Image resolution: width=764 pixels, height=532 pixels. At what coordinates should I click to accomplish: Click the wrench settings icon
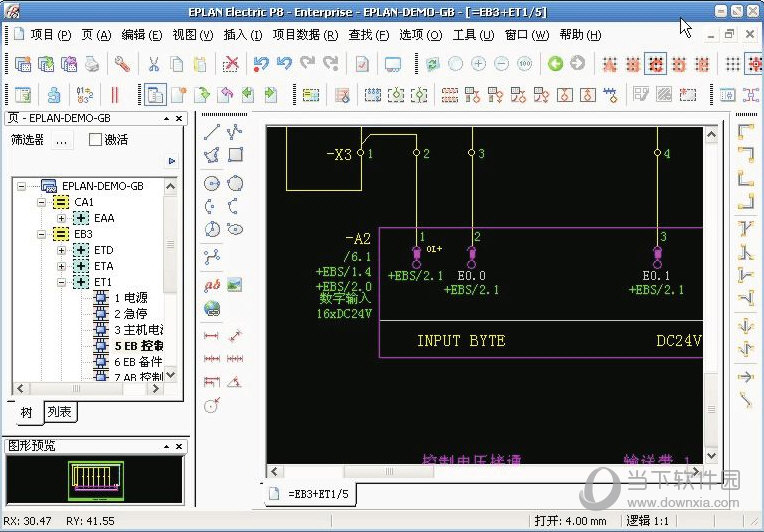[122, 64]
